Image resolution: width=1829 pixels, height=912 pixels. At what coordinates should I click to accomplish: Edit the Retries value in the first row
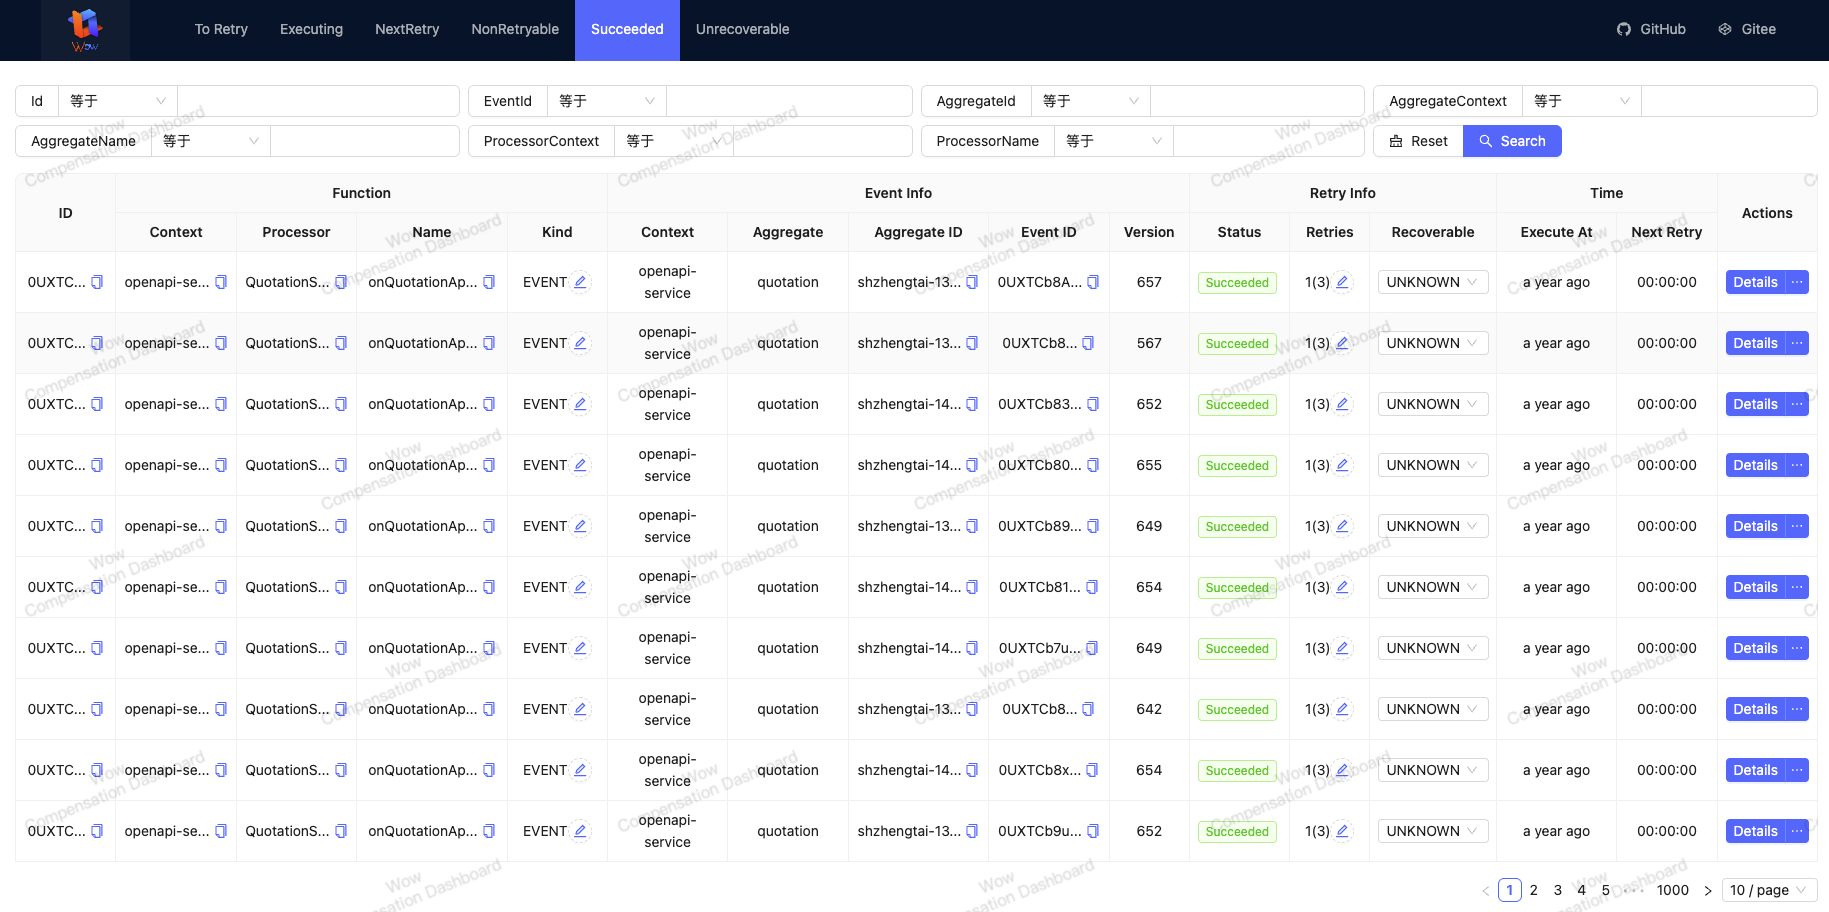tap(1342, 282)
